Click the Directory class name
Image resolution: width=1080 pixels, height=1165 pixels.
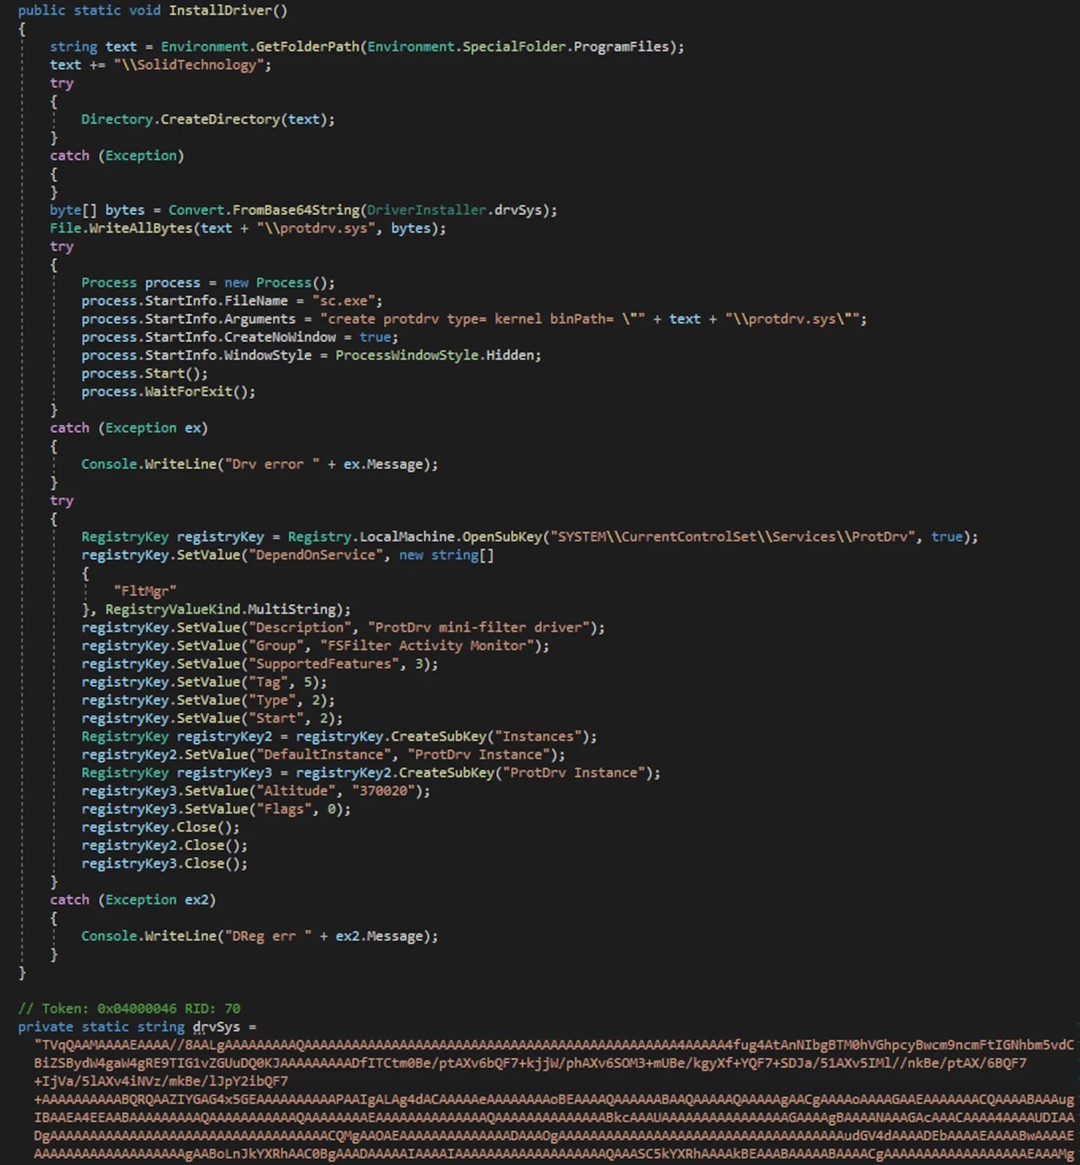point(117,119)
